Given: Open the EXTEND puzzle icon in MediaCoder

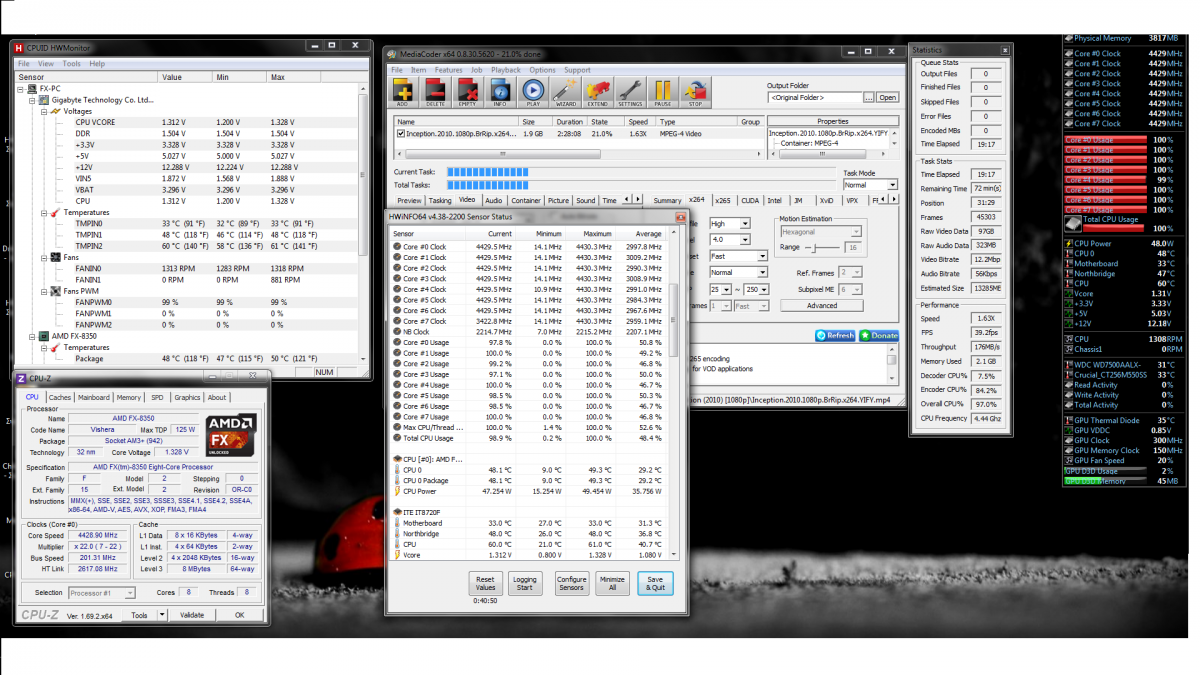Looking at the screenshot, I should 598,92.
